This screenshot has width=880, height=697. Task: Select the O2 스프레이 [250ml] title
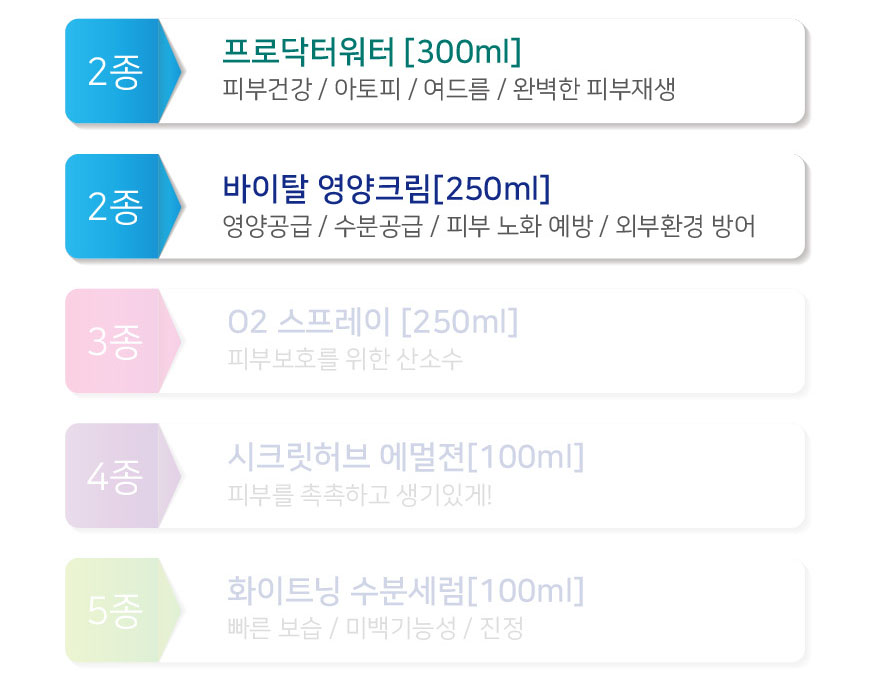point(373,322)
